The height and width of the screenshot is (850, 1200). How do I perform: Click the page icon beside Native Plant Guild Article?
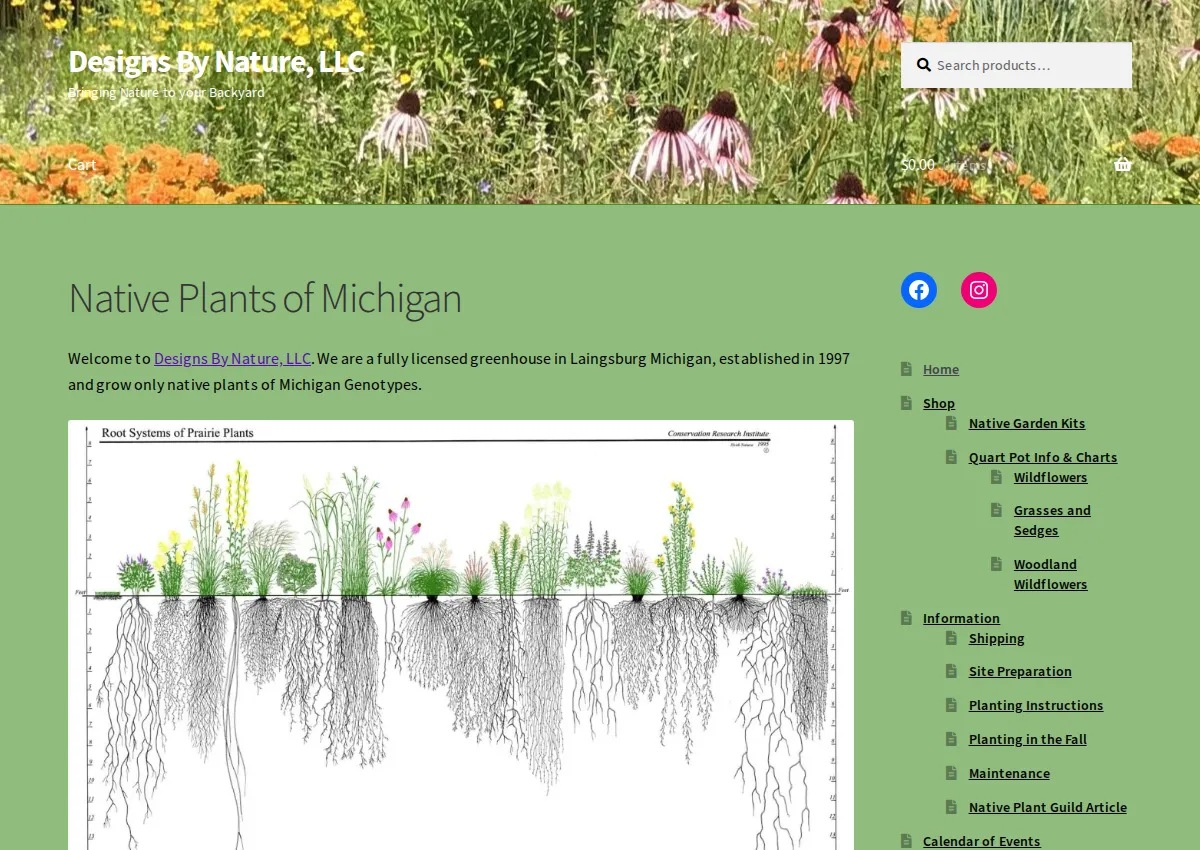[x=952, y=807]
